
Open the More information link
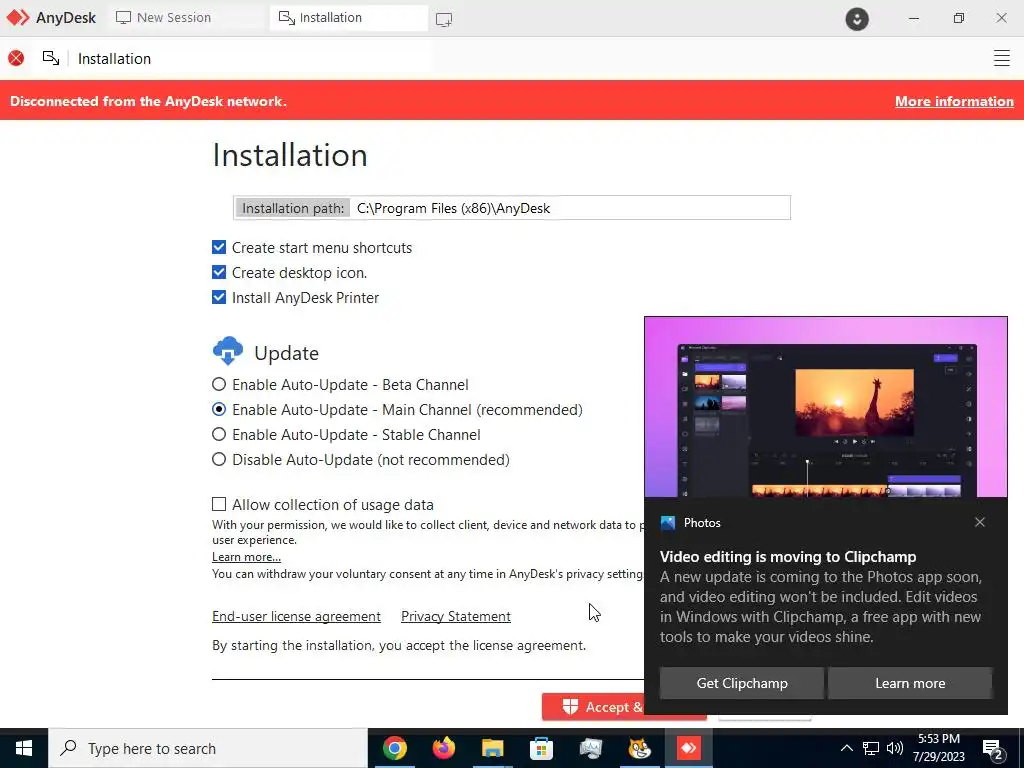(954, 101)
